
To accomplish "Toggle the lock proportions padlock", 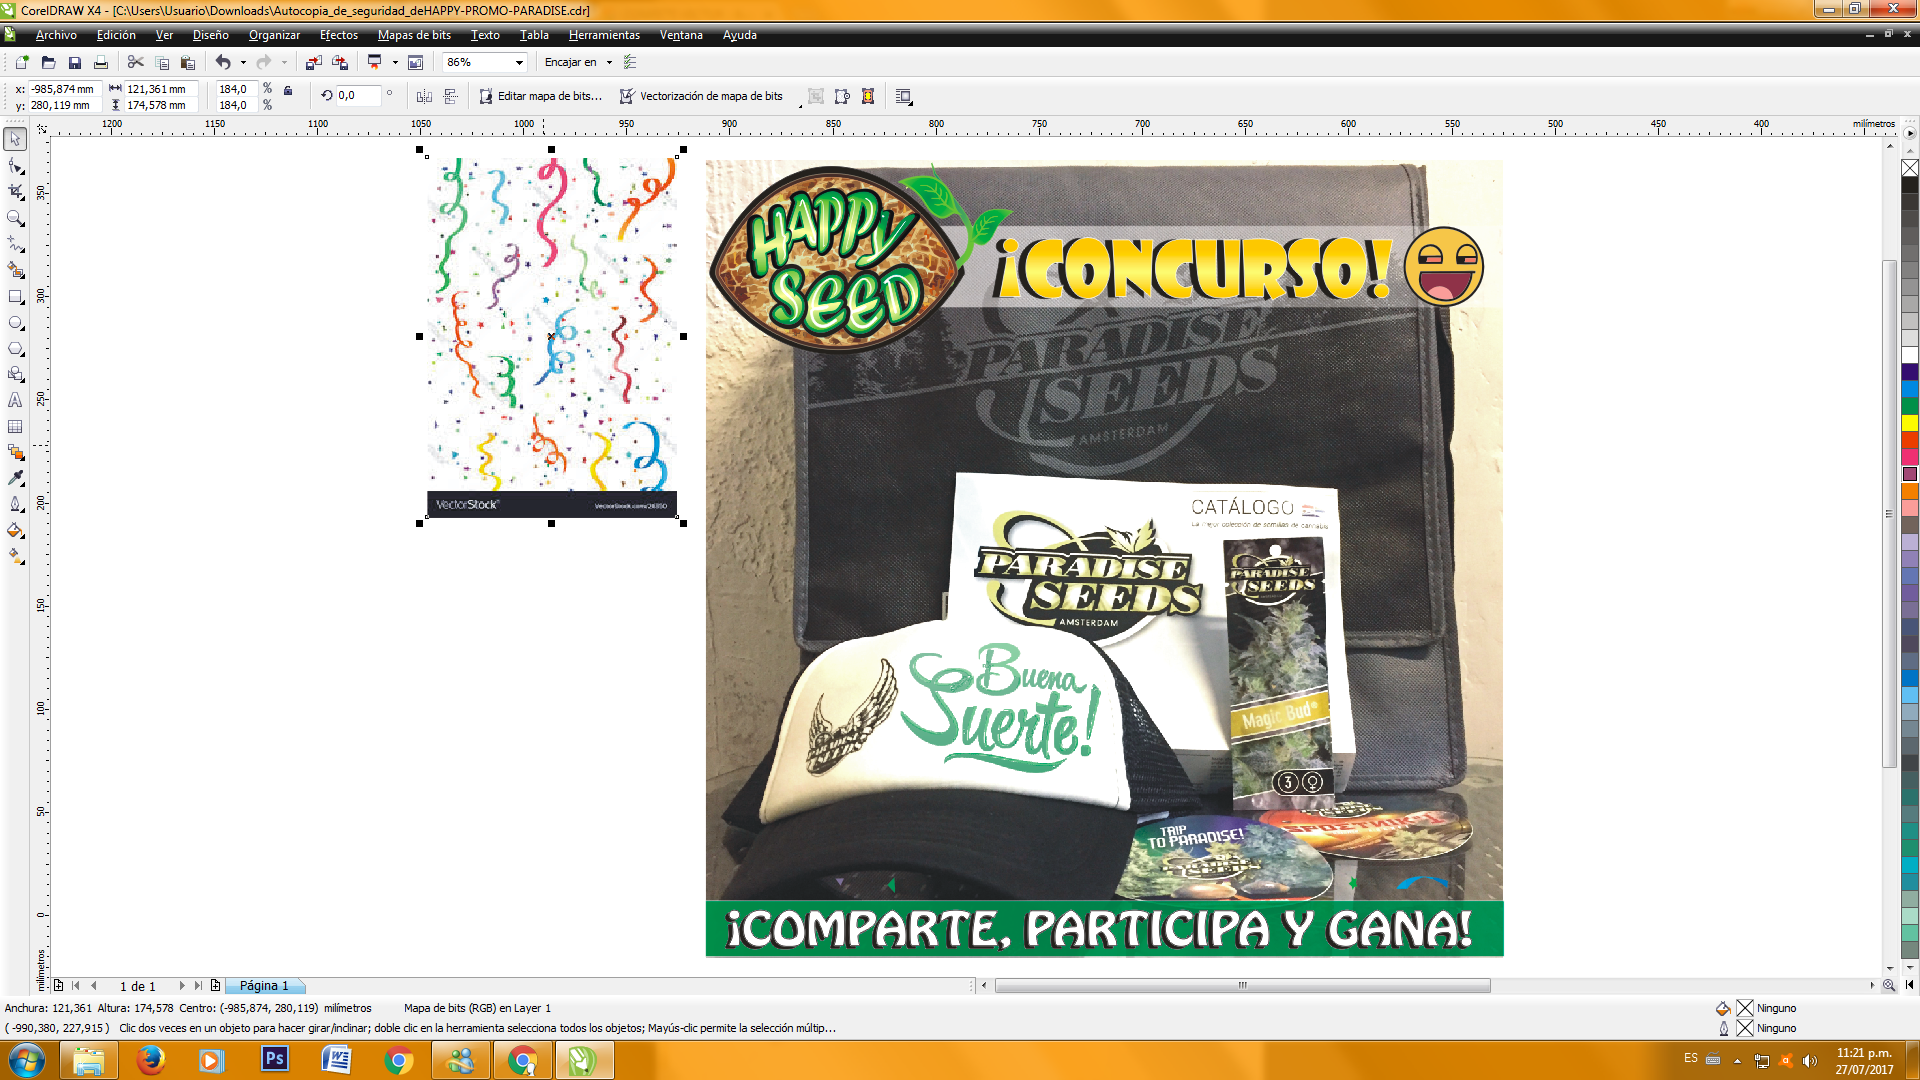I will (x=288, y=91).
